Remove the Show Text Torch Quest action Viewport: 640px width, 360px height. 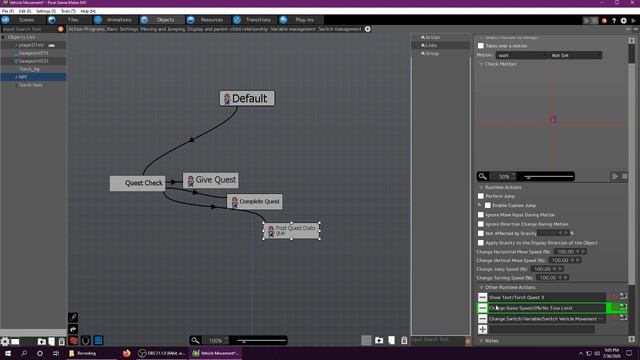[x=482, y=297]
